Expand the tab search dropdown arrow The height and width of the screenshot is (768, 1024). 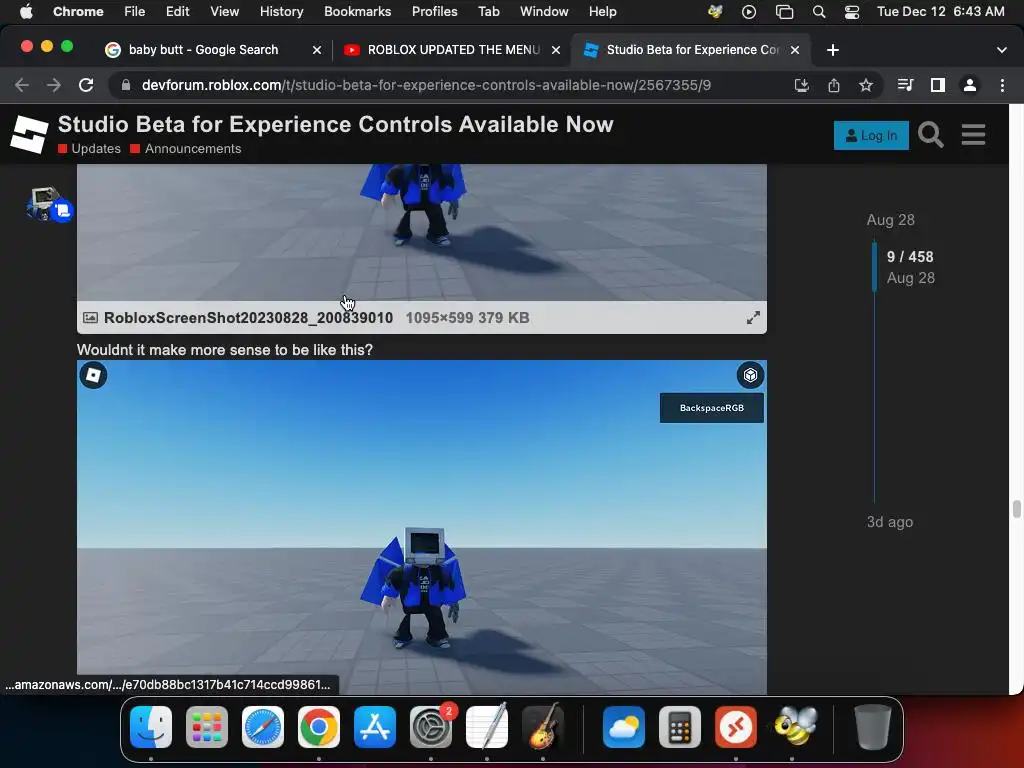(1002, 50)
